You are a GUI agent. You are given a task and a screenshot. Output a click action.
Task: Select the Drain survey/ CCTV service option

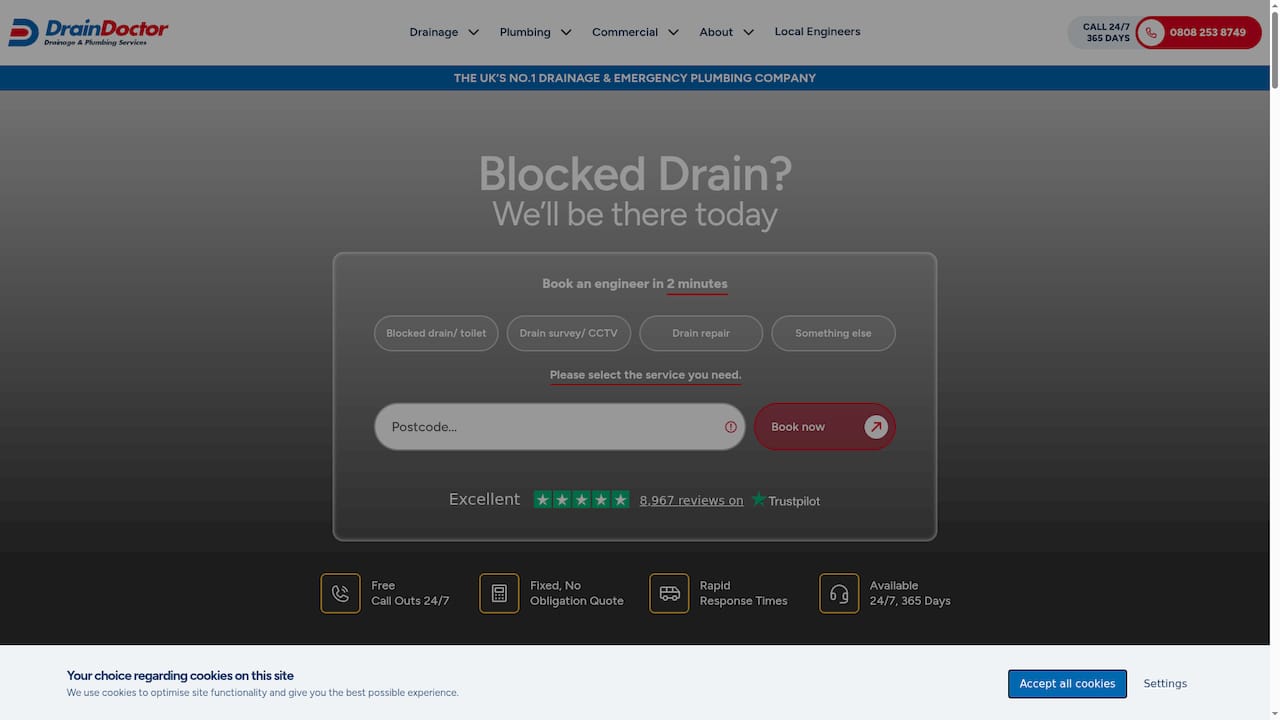(568, 333)
